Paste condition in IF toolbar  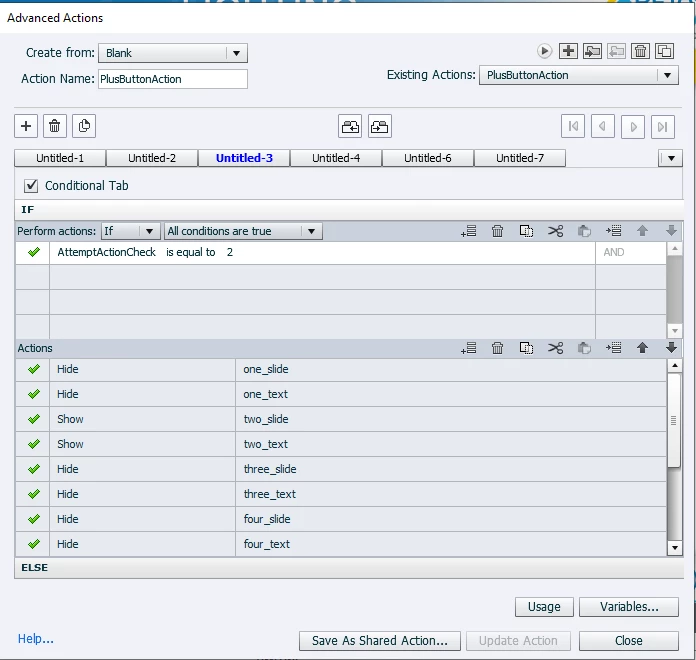[584, 231]
